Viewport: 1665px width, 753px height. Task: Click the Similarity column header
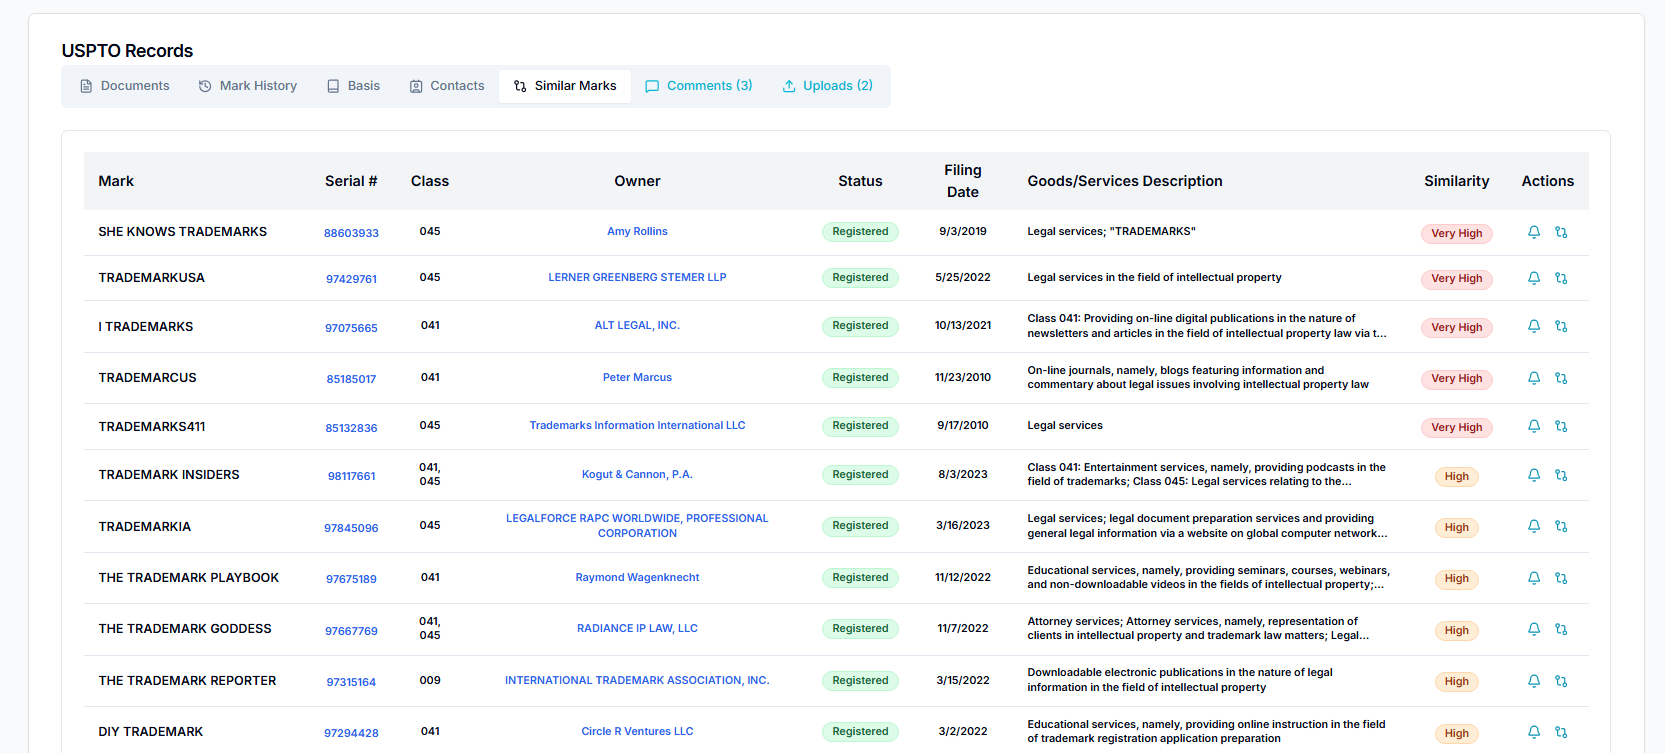point(1456,181)
